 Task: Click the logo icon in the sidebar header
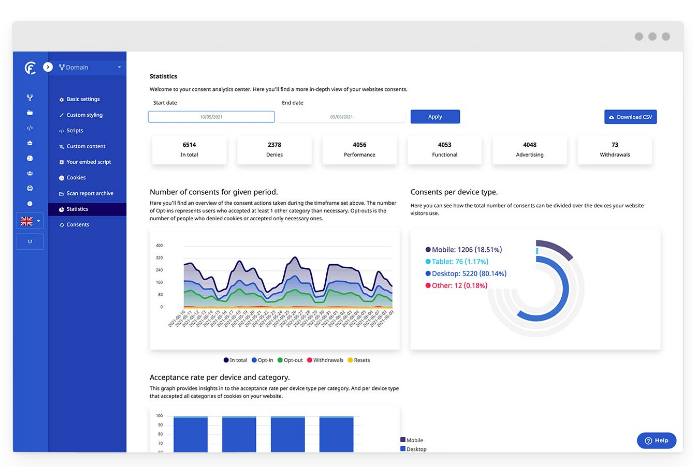pos(30,67)
